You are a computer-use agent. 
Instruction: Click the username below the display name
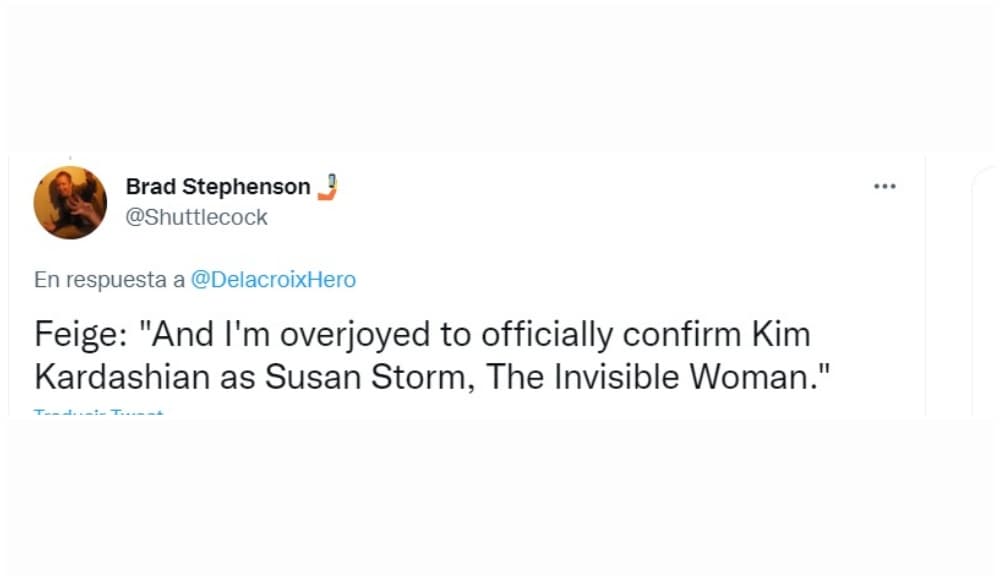(199, 217)
